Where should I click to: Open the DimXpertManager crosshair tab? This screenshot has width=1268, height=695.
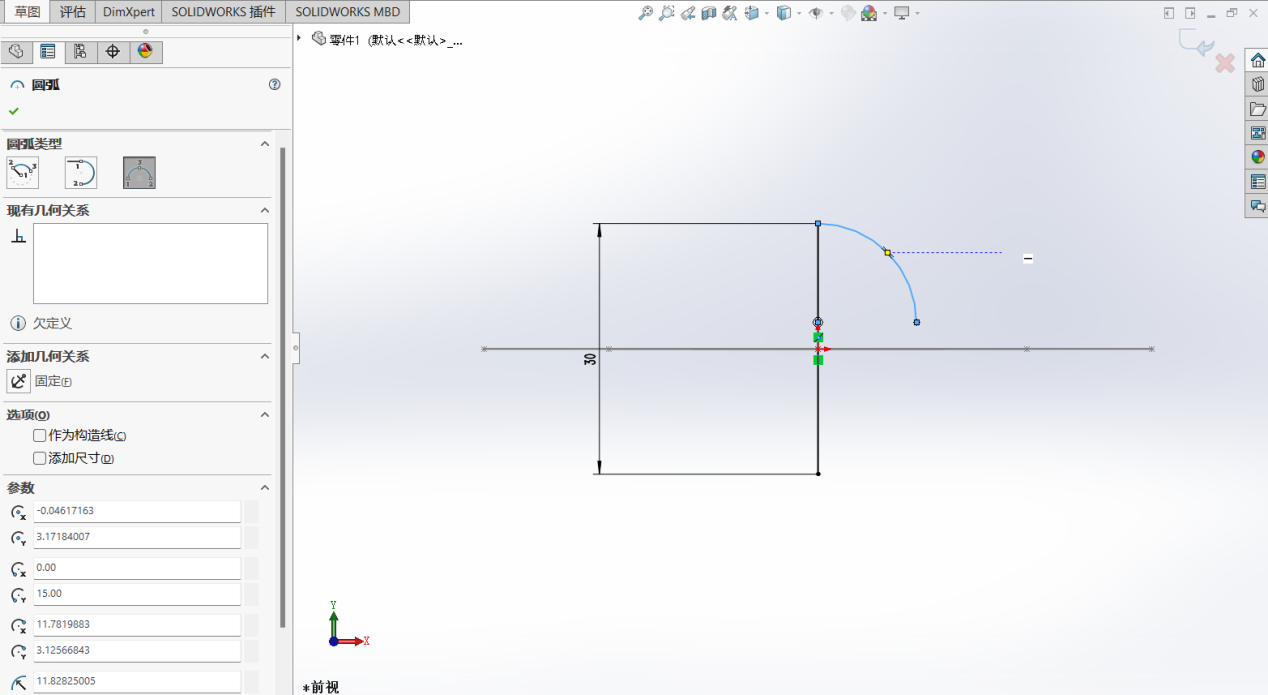pos(113,52)
